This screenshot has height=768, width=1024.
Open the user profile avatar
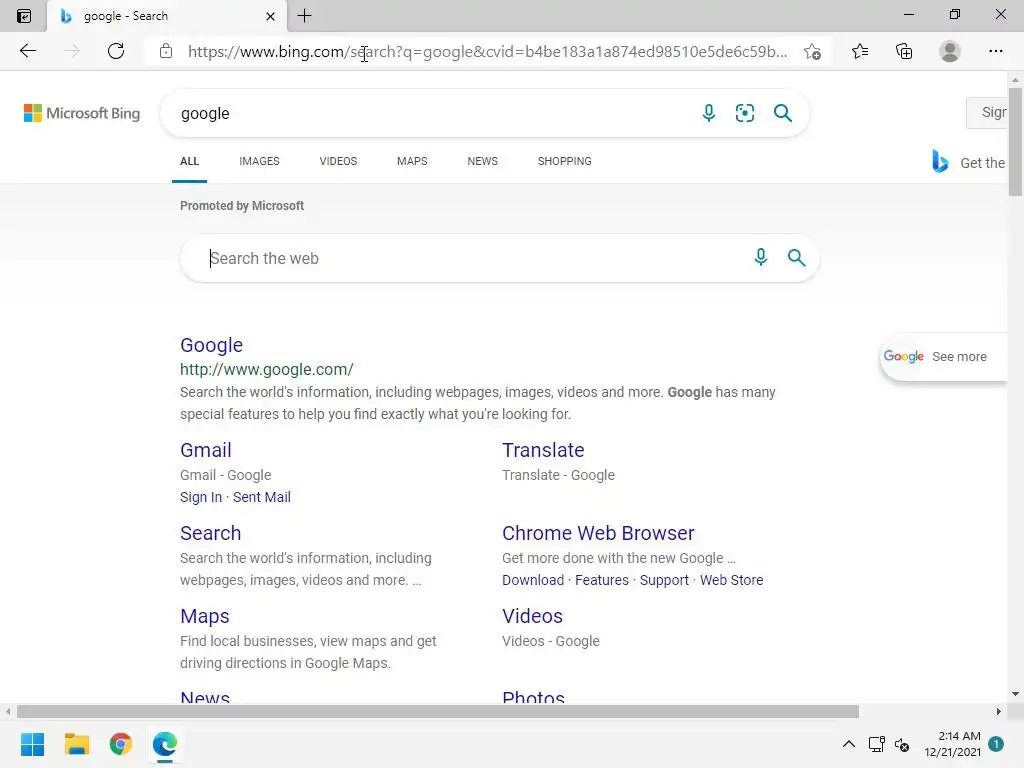click(950, 51)
